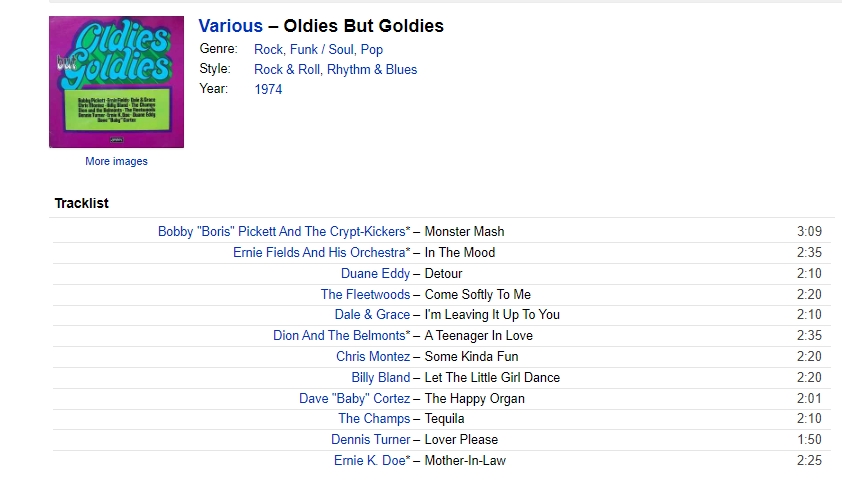Image resolution: width=842 pixels, height=485 pixels.
Task: Open the Oldies But Goldies album cover
Action: pyautogui.click(x=117, y=82)
